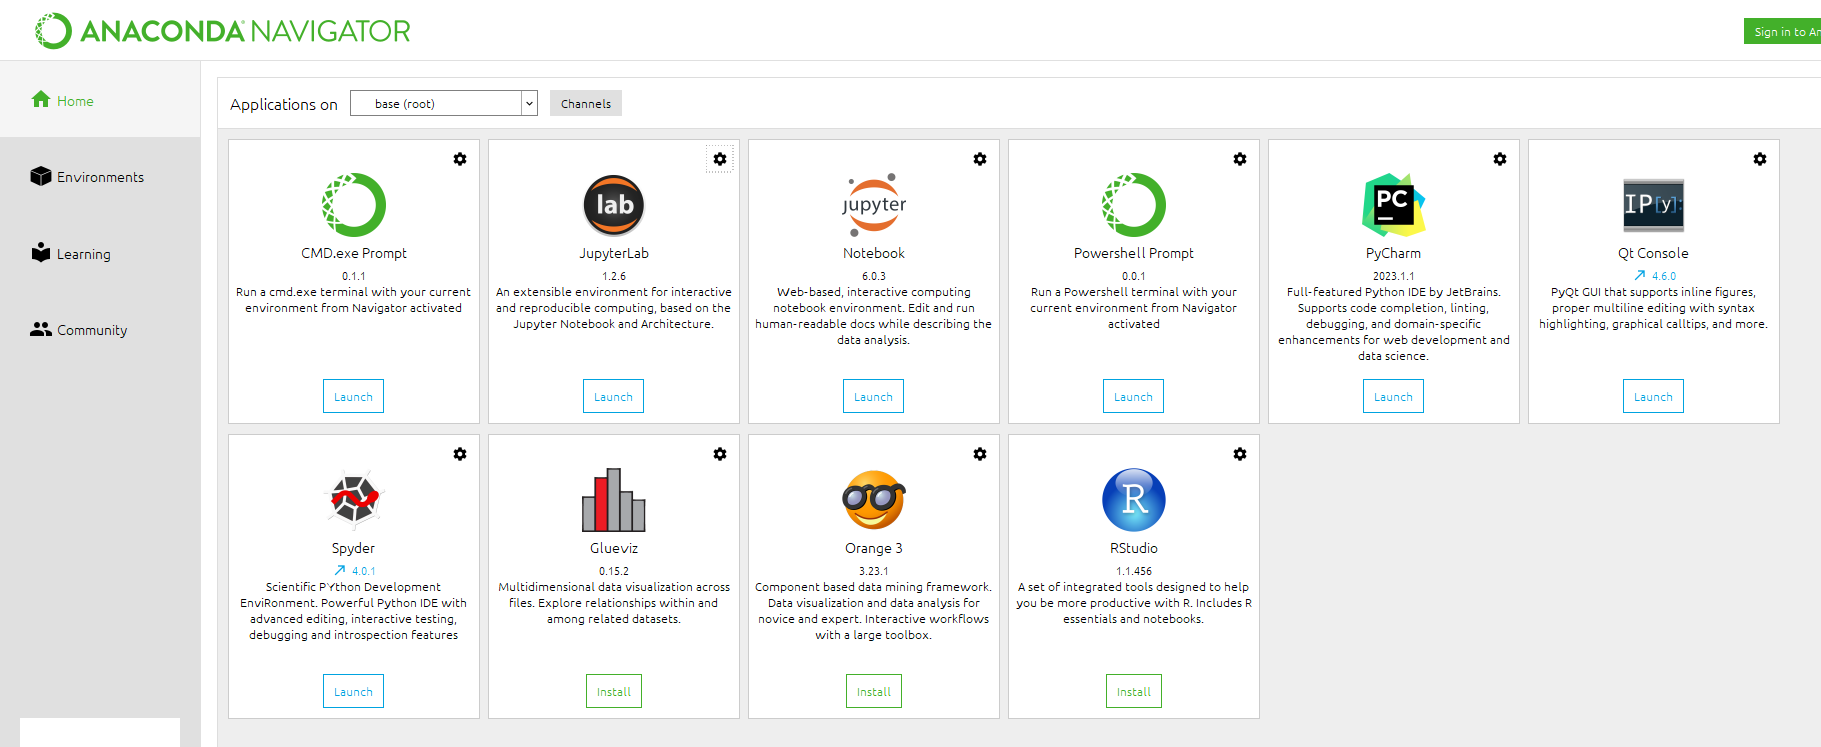
Task: Click Qt Console version 4.6.0 link
Action: (x=1664, y=276)
